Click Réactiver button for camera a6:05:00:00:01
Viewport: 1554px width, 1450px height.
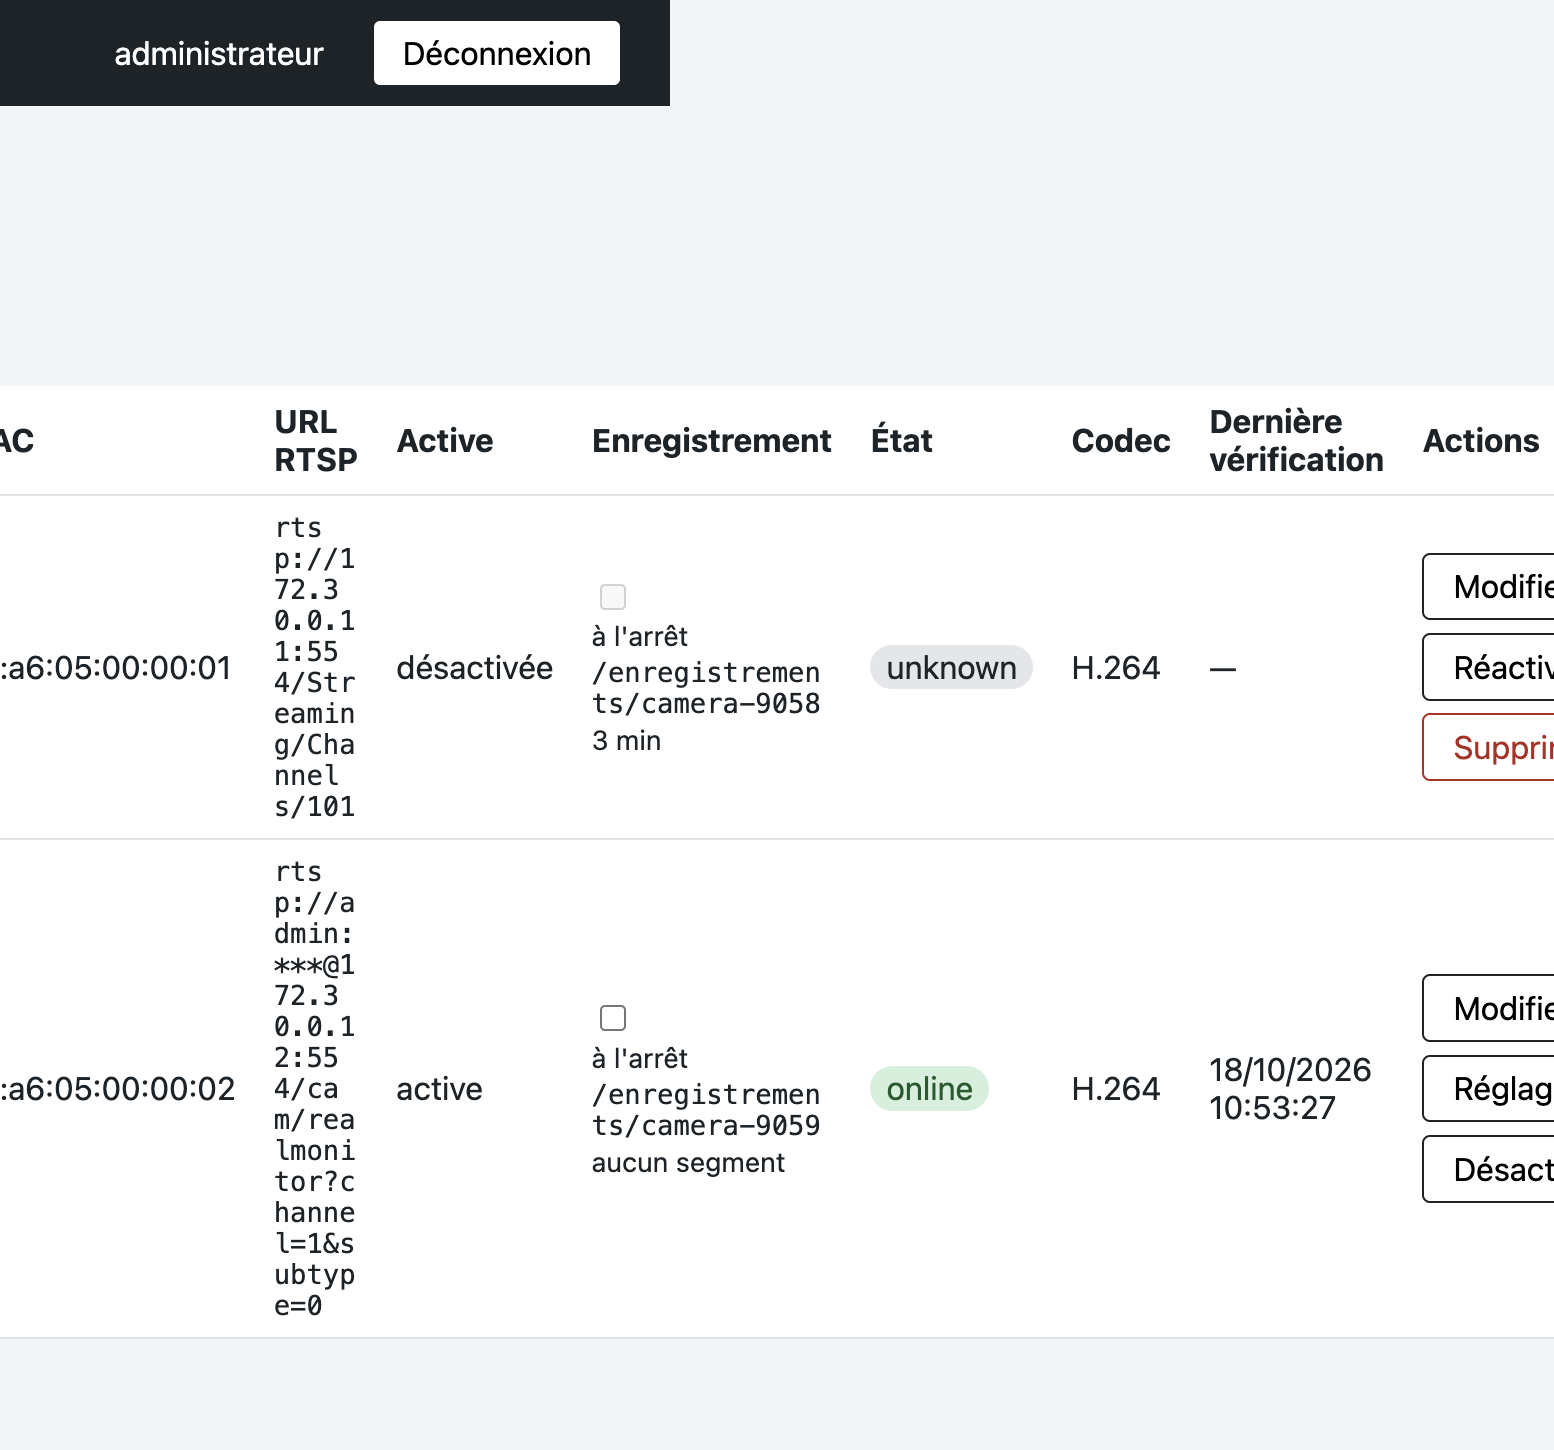[x=1488, y=667]
